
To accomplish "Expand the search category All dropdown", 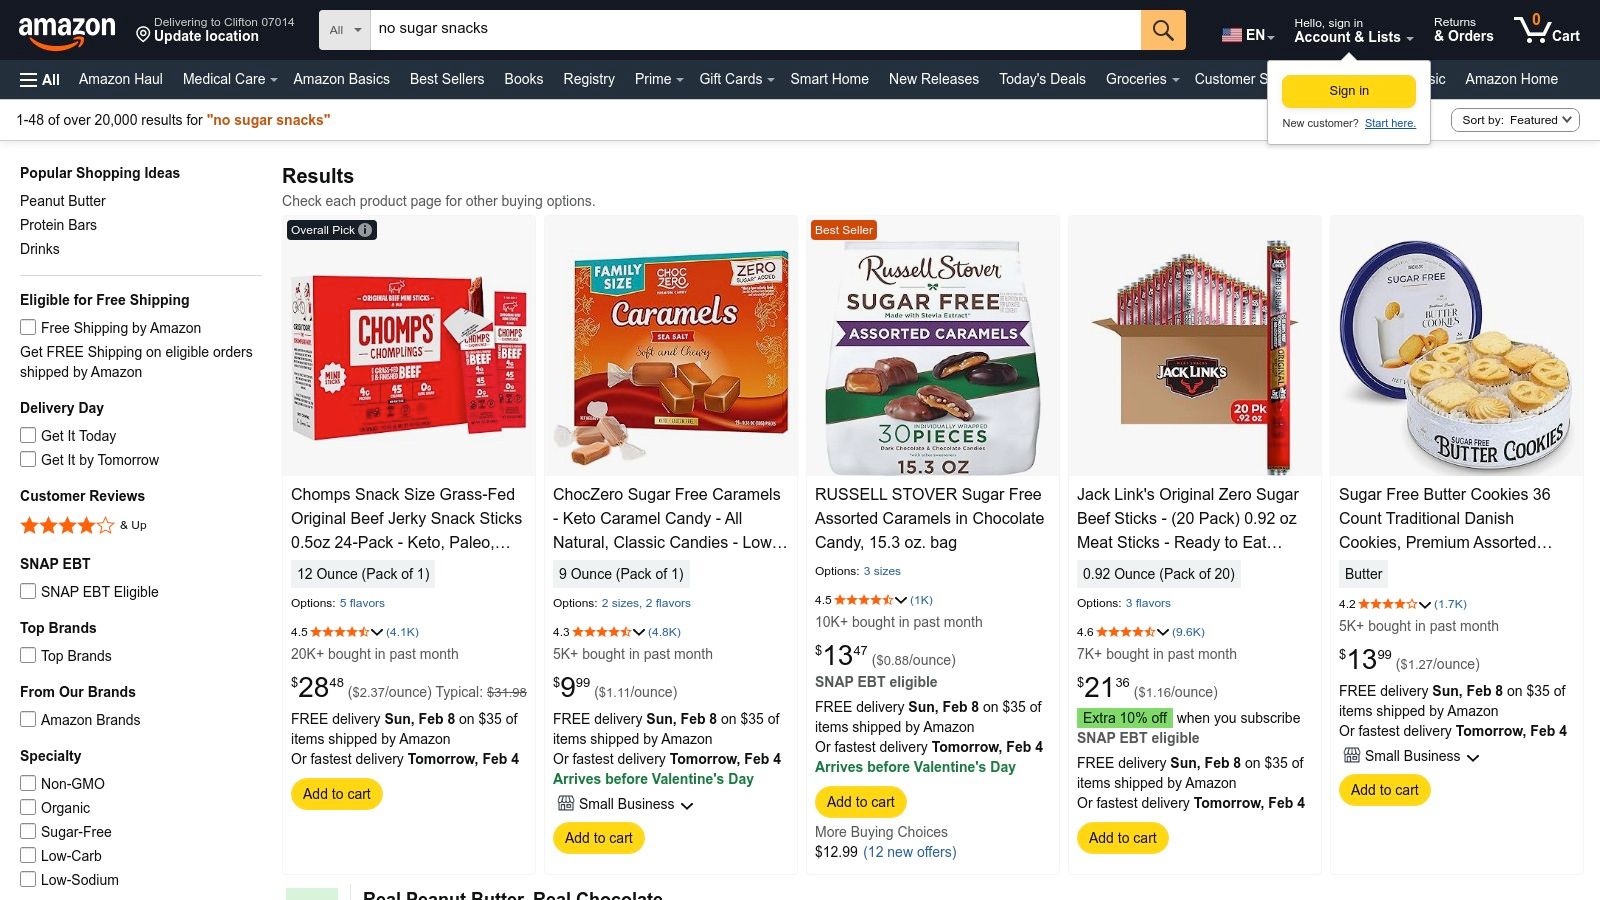I will (345, 30).
